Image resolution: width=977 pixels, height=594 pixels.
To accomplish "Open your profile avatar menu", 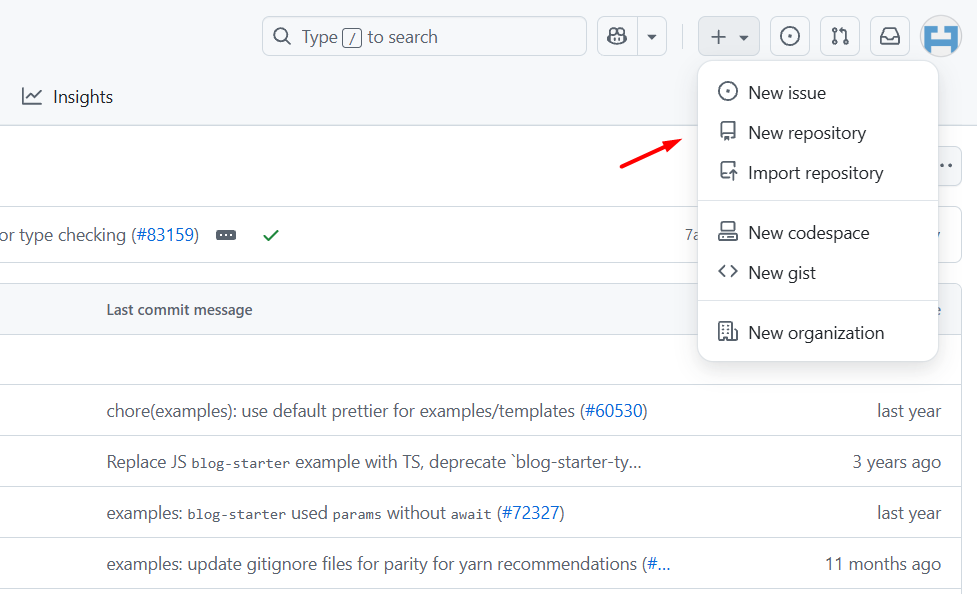I will (x=939, y=36).
